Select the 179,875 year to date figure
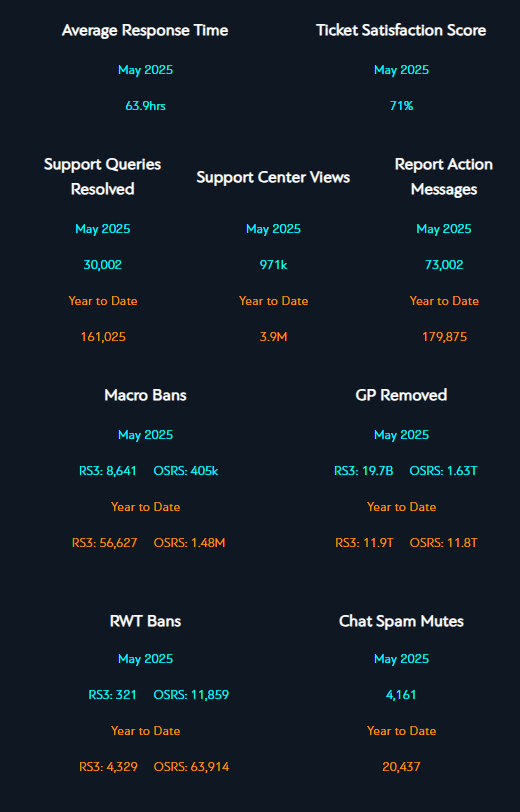The image size is (520, 812). (444, 337)
